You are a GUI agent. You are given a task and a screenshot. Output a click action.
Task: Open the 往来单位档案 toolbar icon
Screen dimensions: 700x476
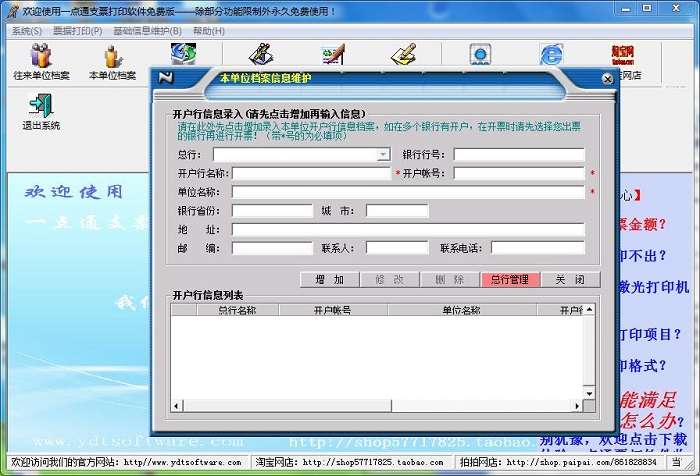point(41,62)
